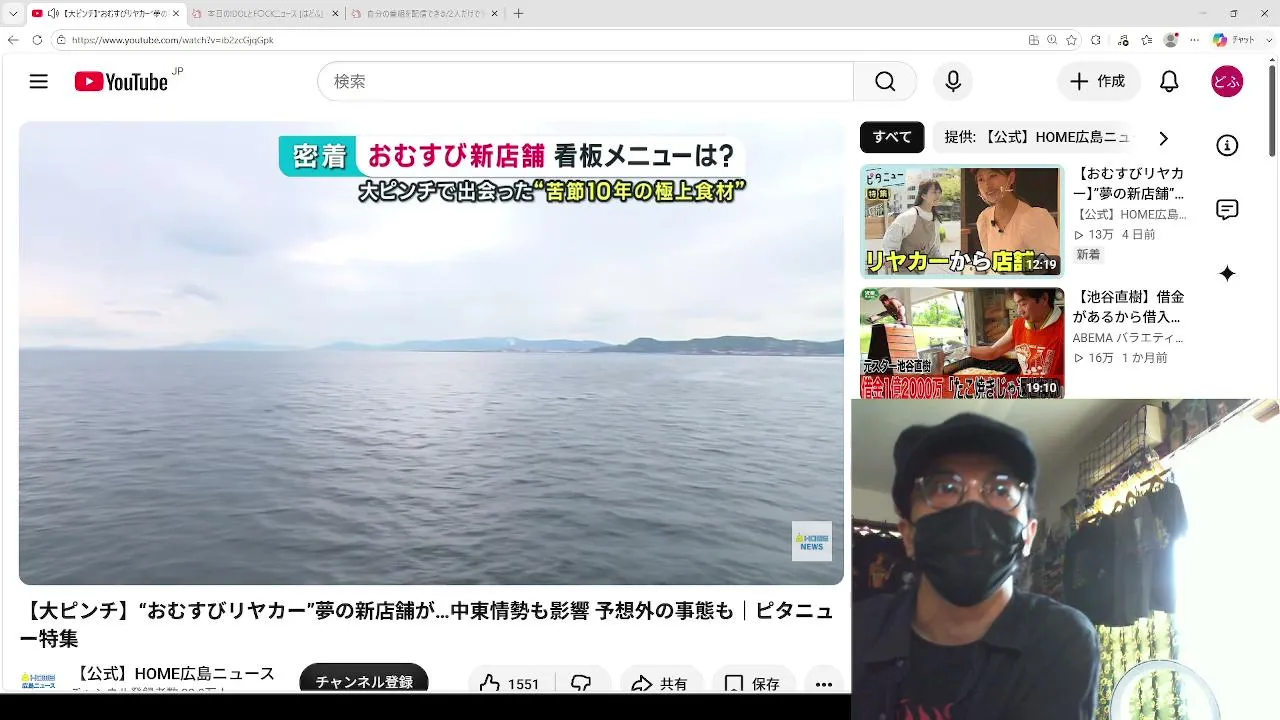
Task: Click the info circle side icon
Action: (x=1227, y=146)
